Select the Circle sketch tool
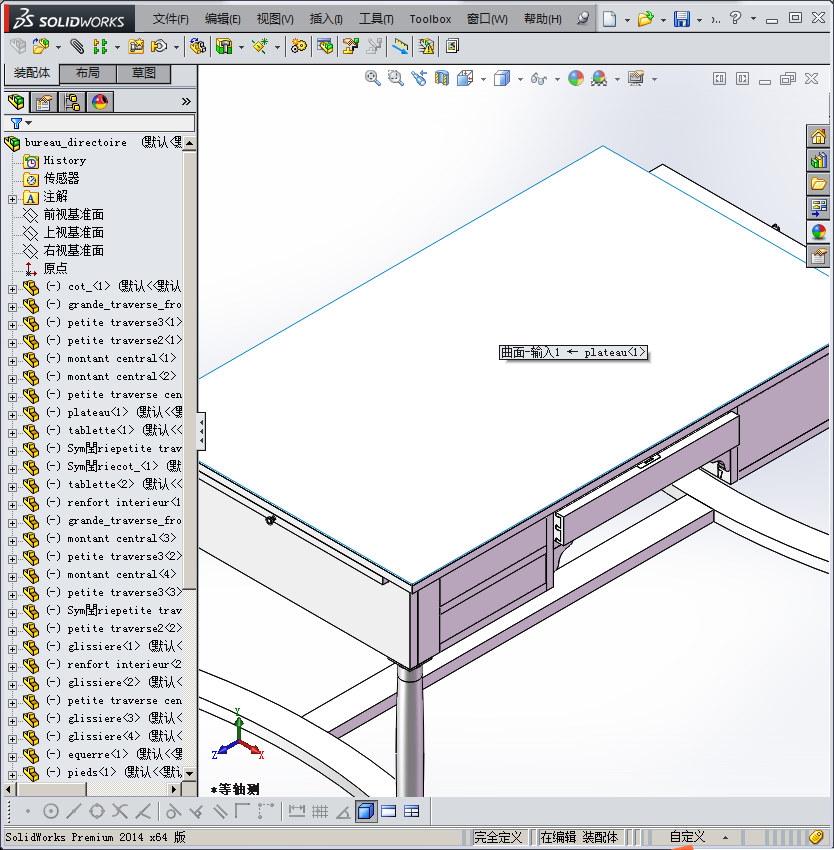 [50, 811]
